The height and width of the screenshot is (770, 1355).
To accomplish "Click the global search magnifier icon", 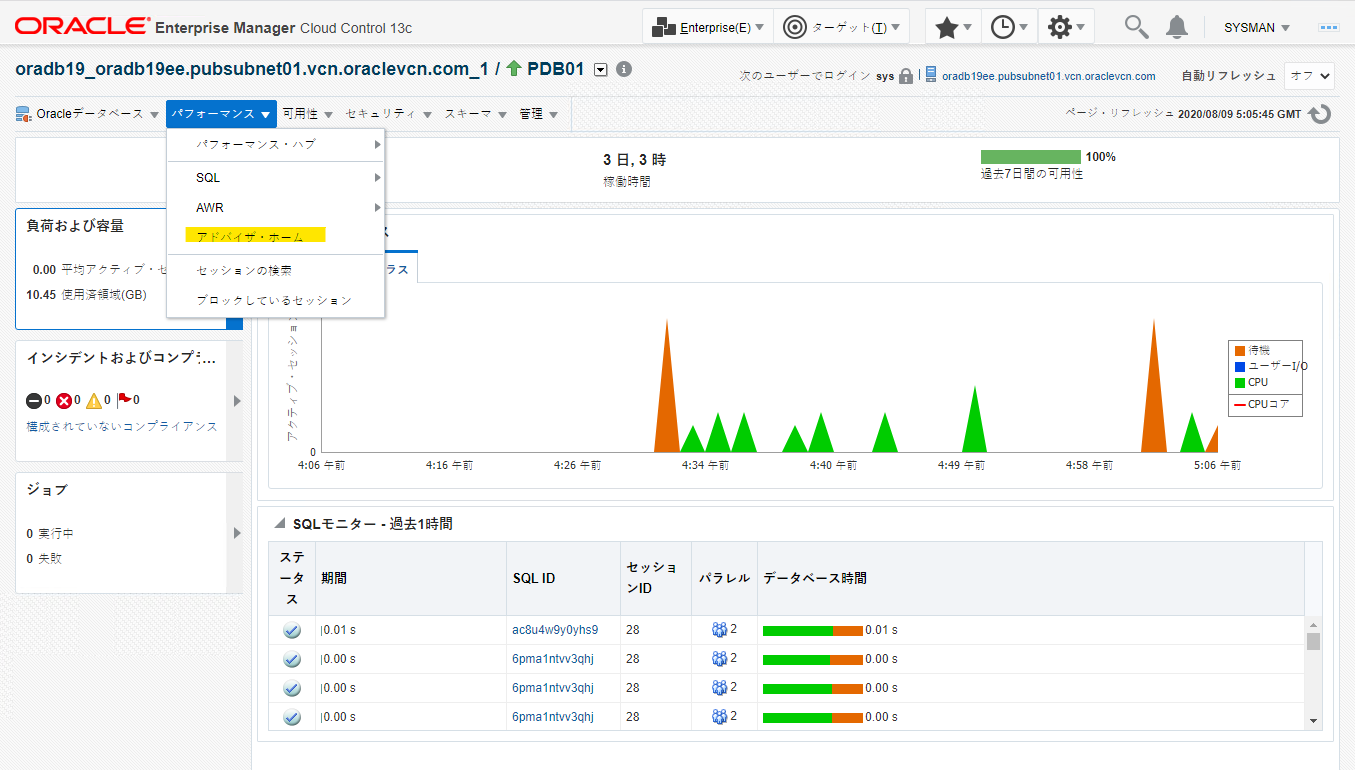I will (x=1135, y=27).
